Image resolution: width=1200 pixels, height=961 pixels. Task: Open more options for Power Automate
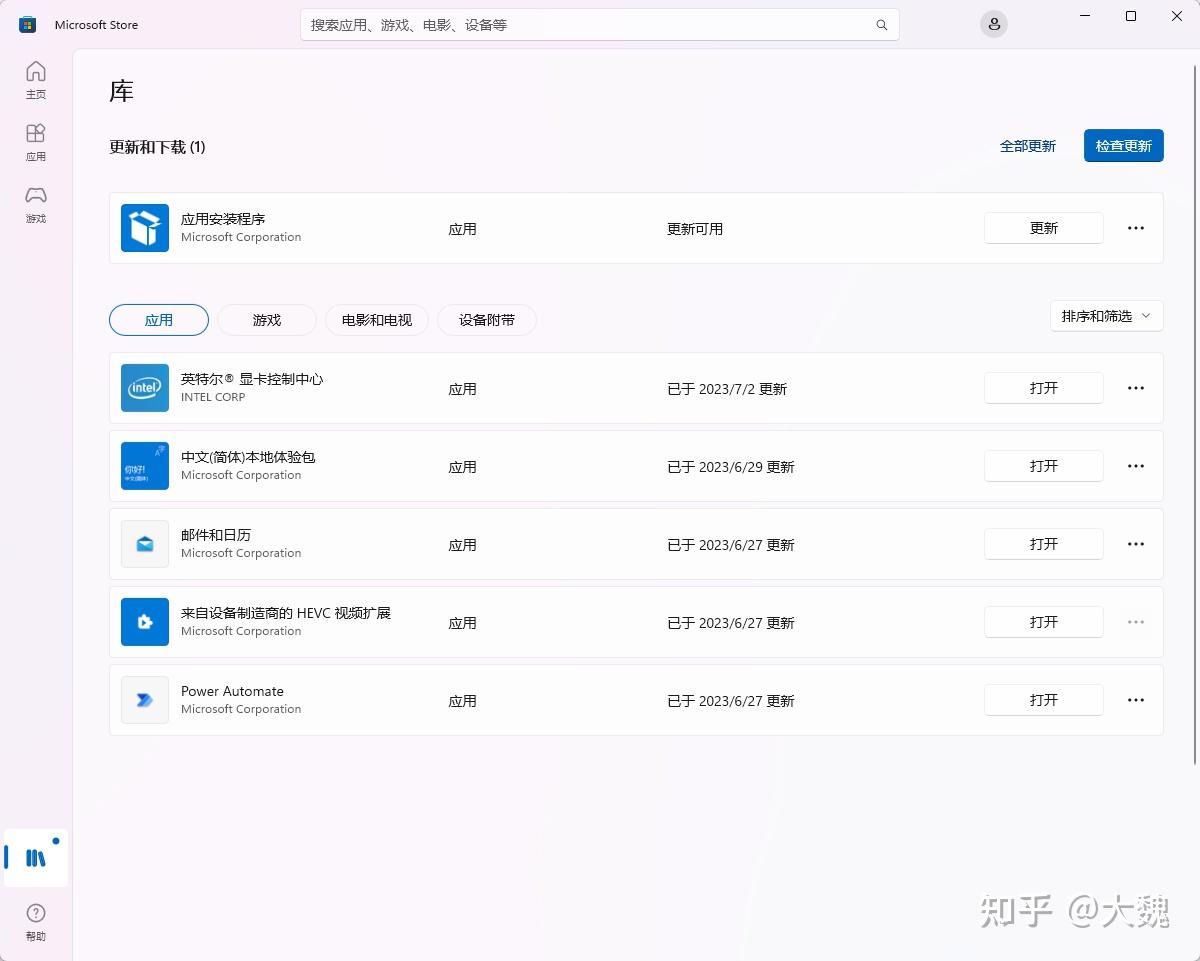[x=1136, y=700]
